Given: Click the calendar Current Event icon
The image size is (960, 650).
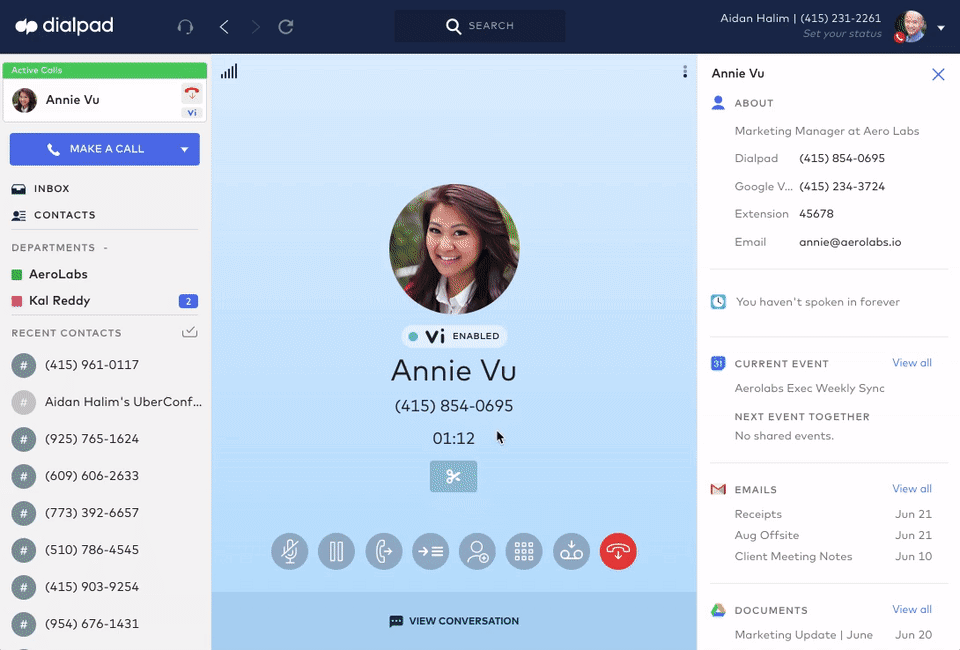Looking at the screenshot, I should pos(718,364).
